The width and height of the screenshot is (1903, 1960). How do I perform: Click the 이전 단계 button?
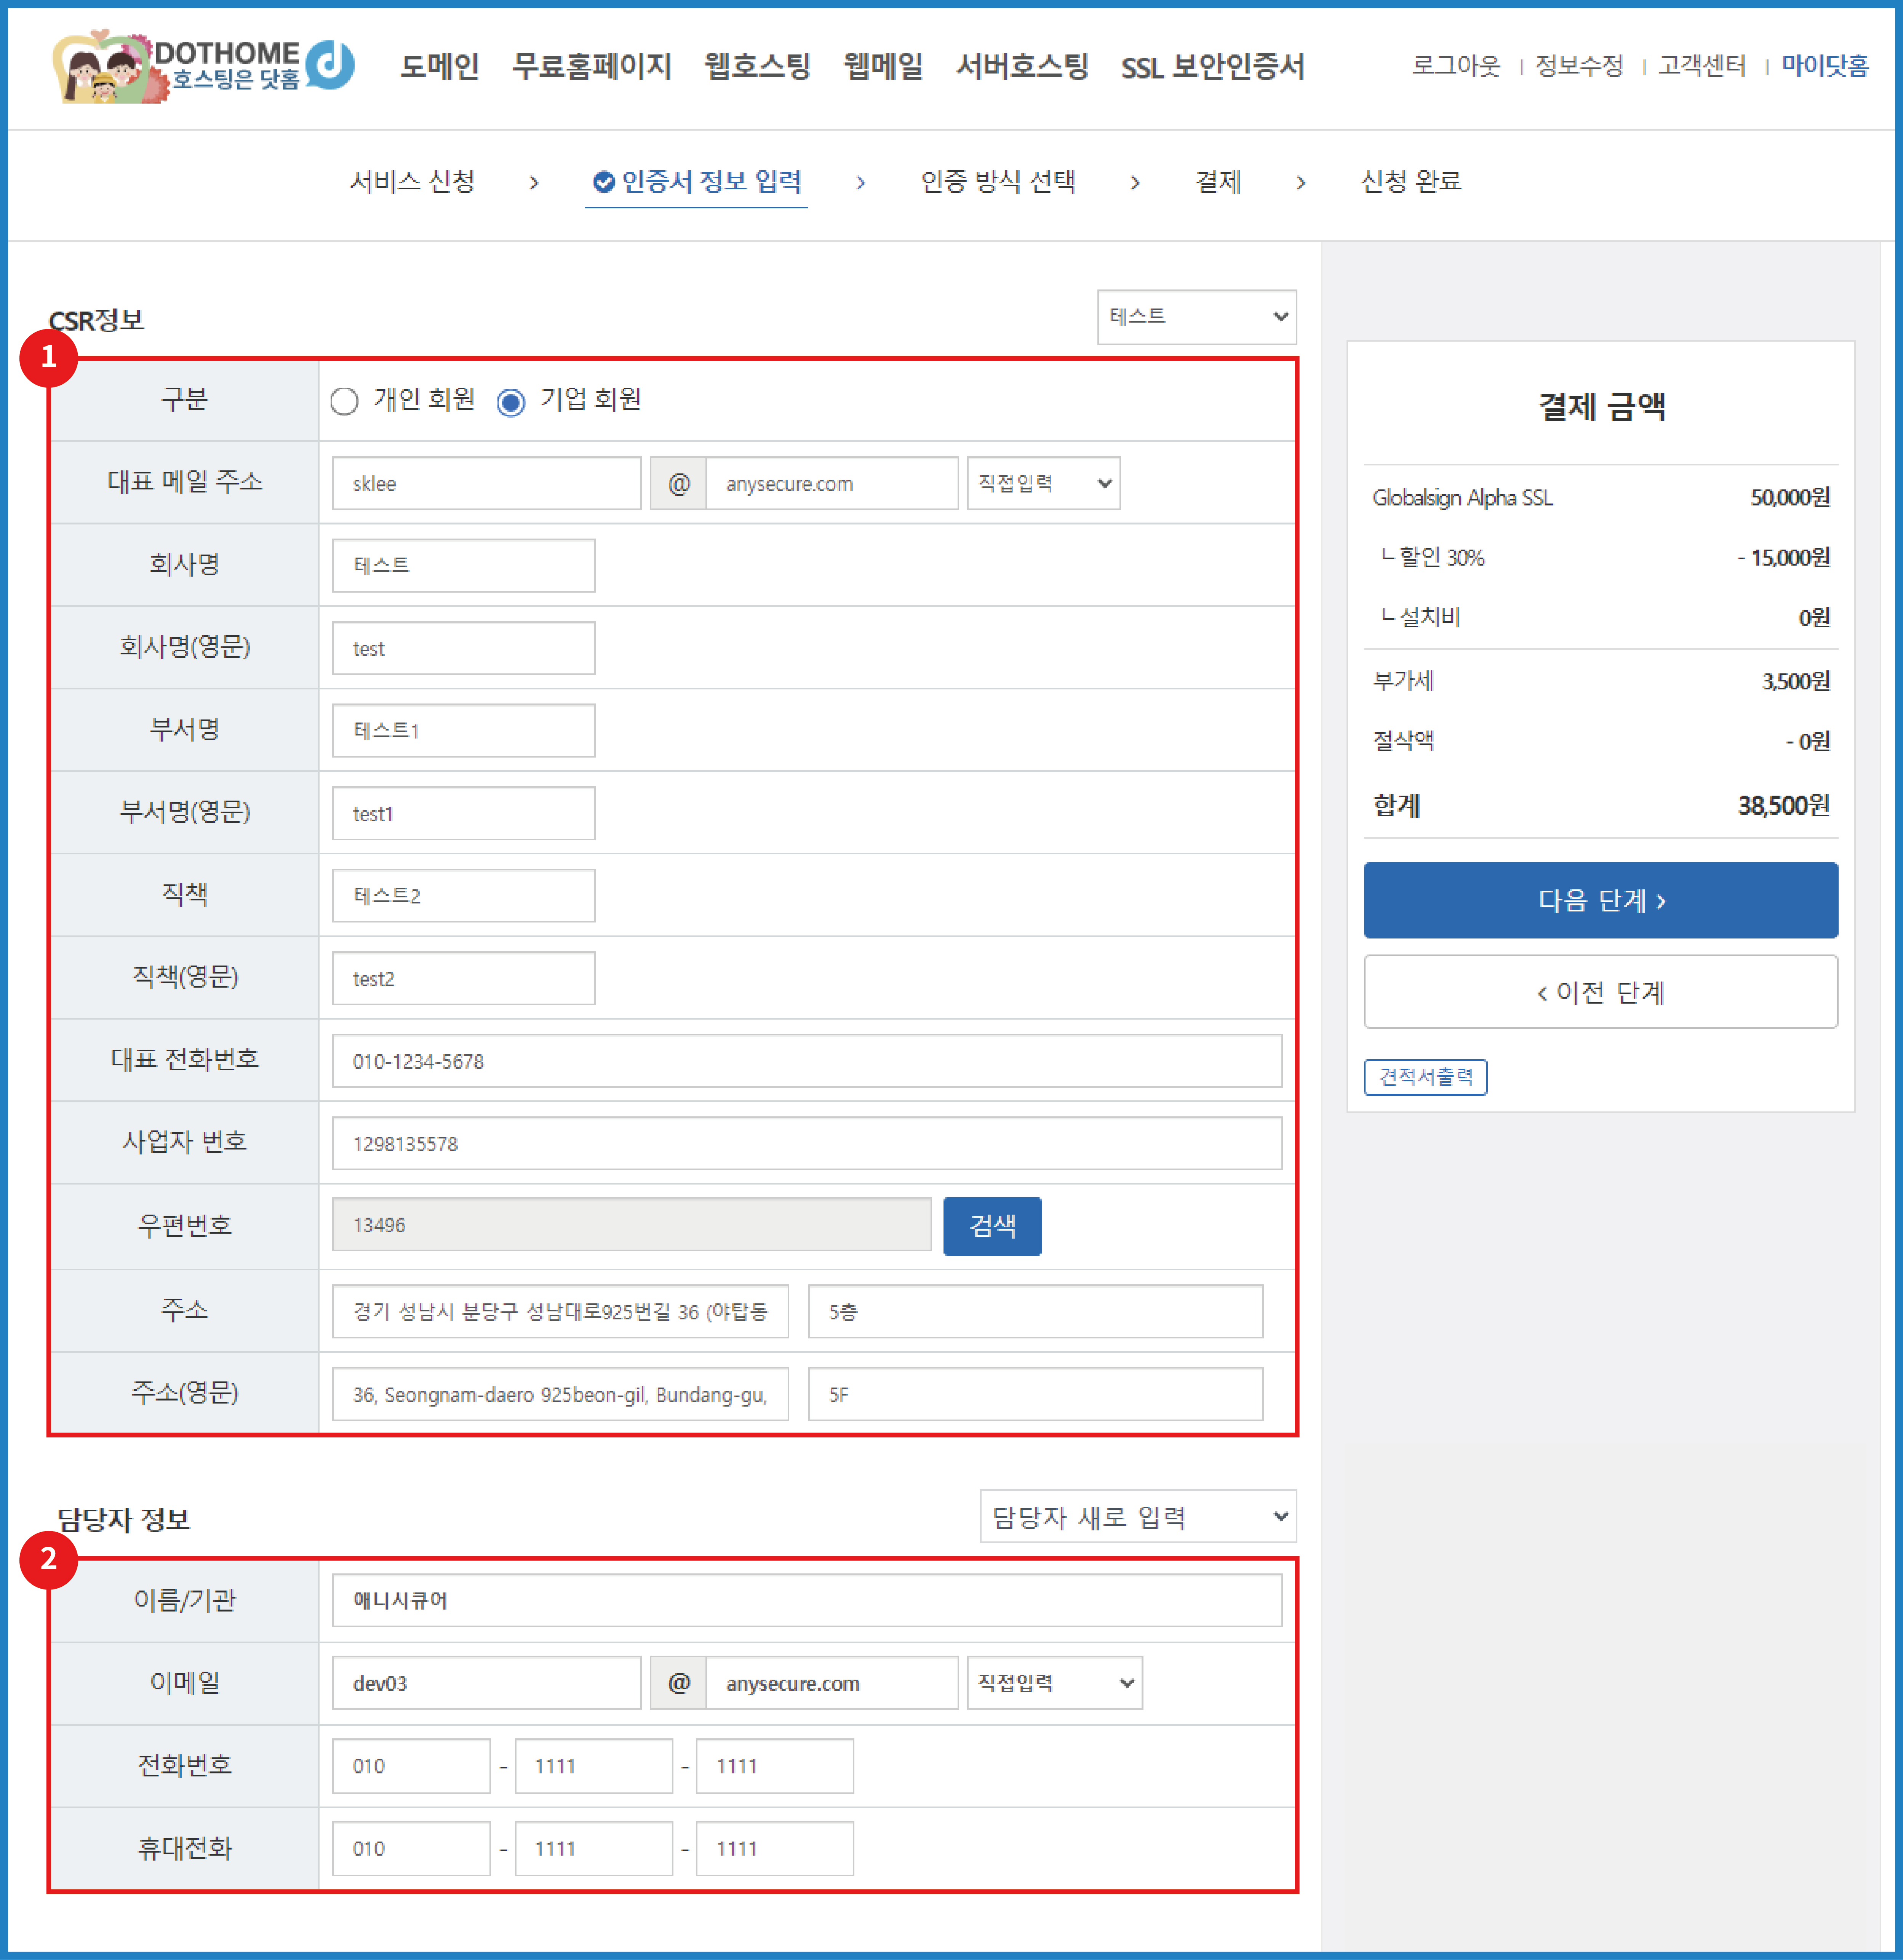pyautogui.click(x=1600, y=992)
